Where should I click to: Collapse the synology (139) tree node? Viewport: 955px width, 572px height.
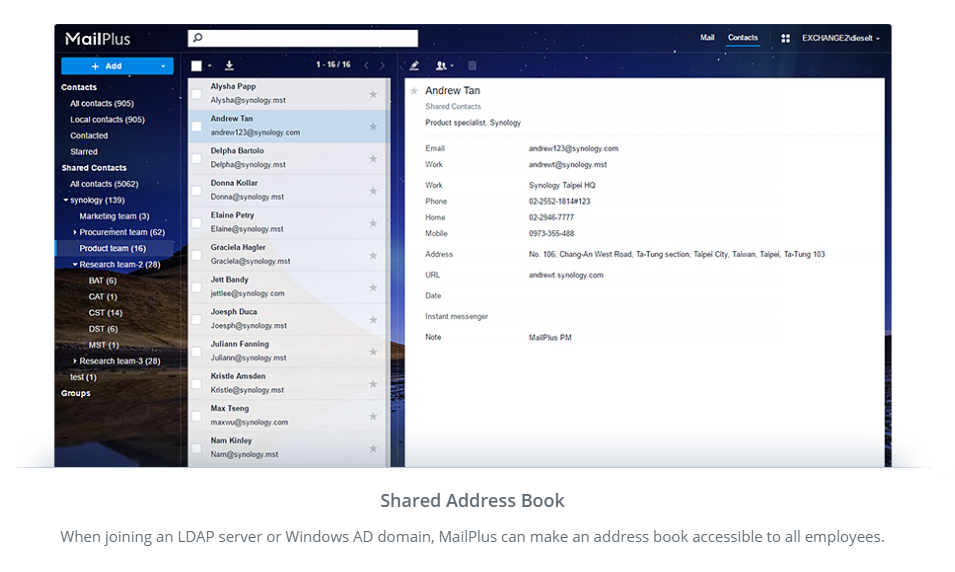[x=66, y=200]
